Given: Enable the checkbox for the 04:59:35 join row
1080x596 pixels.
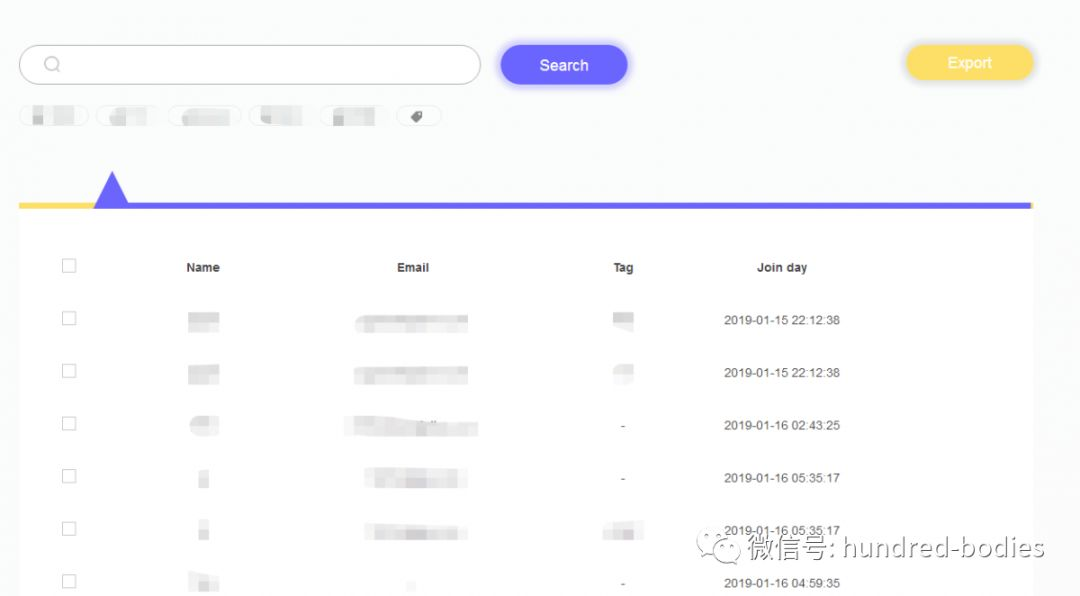Looking at the screenshot, I should pos(69,582).
